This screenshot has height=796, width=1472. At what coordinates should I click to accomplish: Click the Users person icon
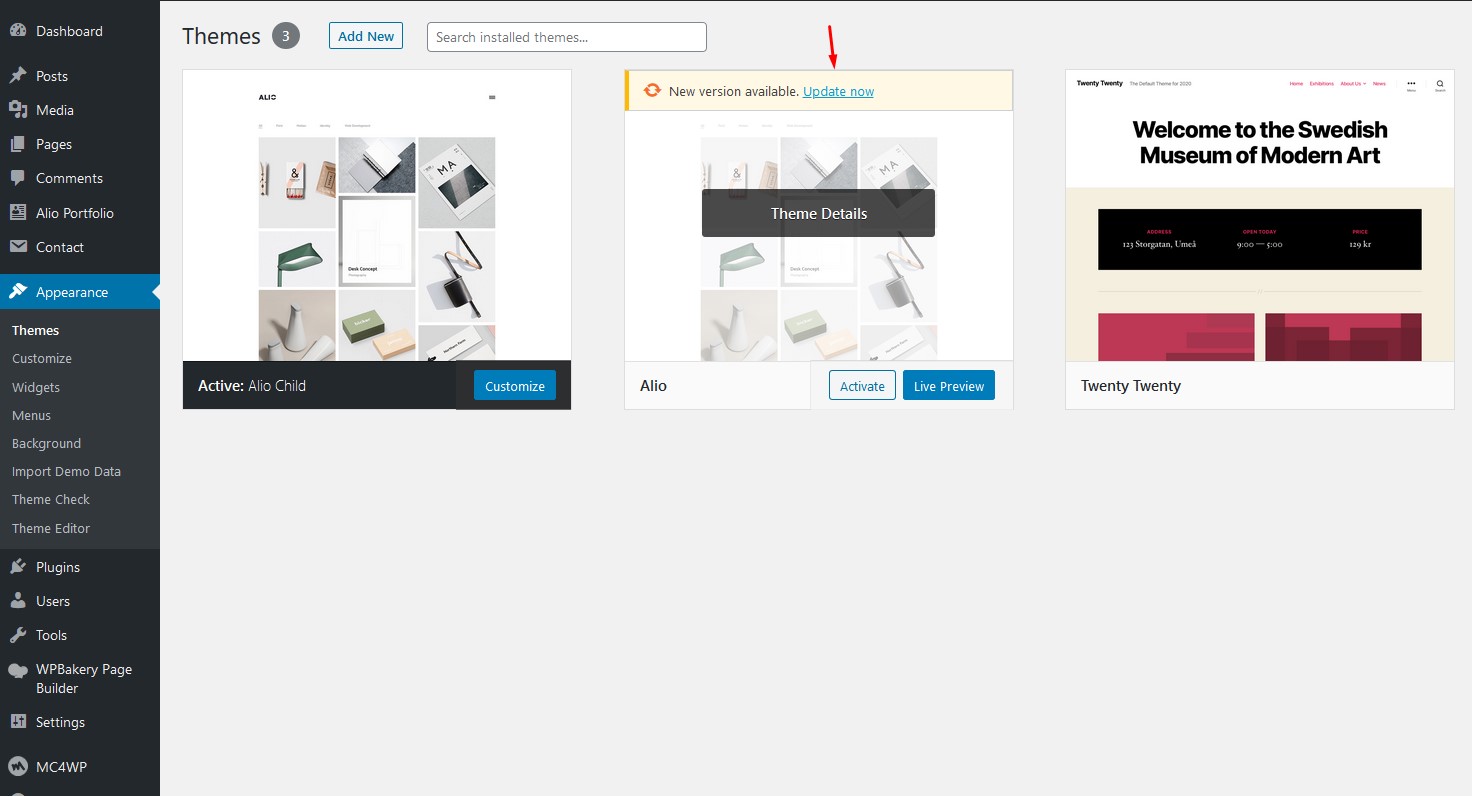point(18,601)
